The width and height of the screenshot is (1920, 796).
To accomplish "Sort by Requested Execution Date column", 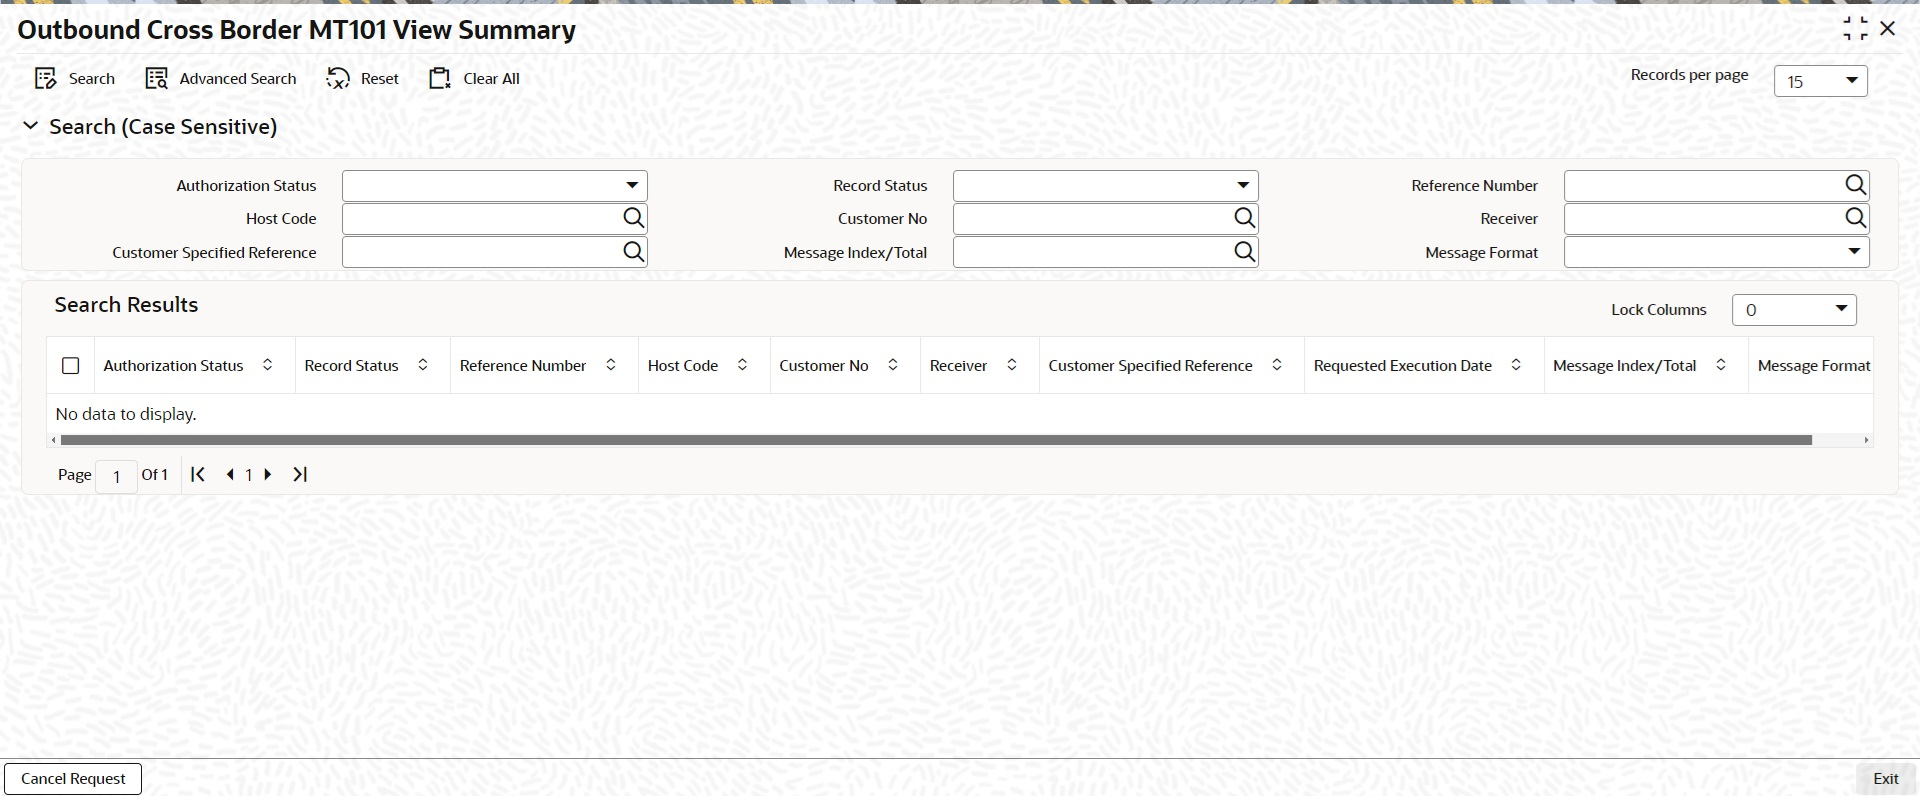I will 1516,366.
